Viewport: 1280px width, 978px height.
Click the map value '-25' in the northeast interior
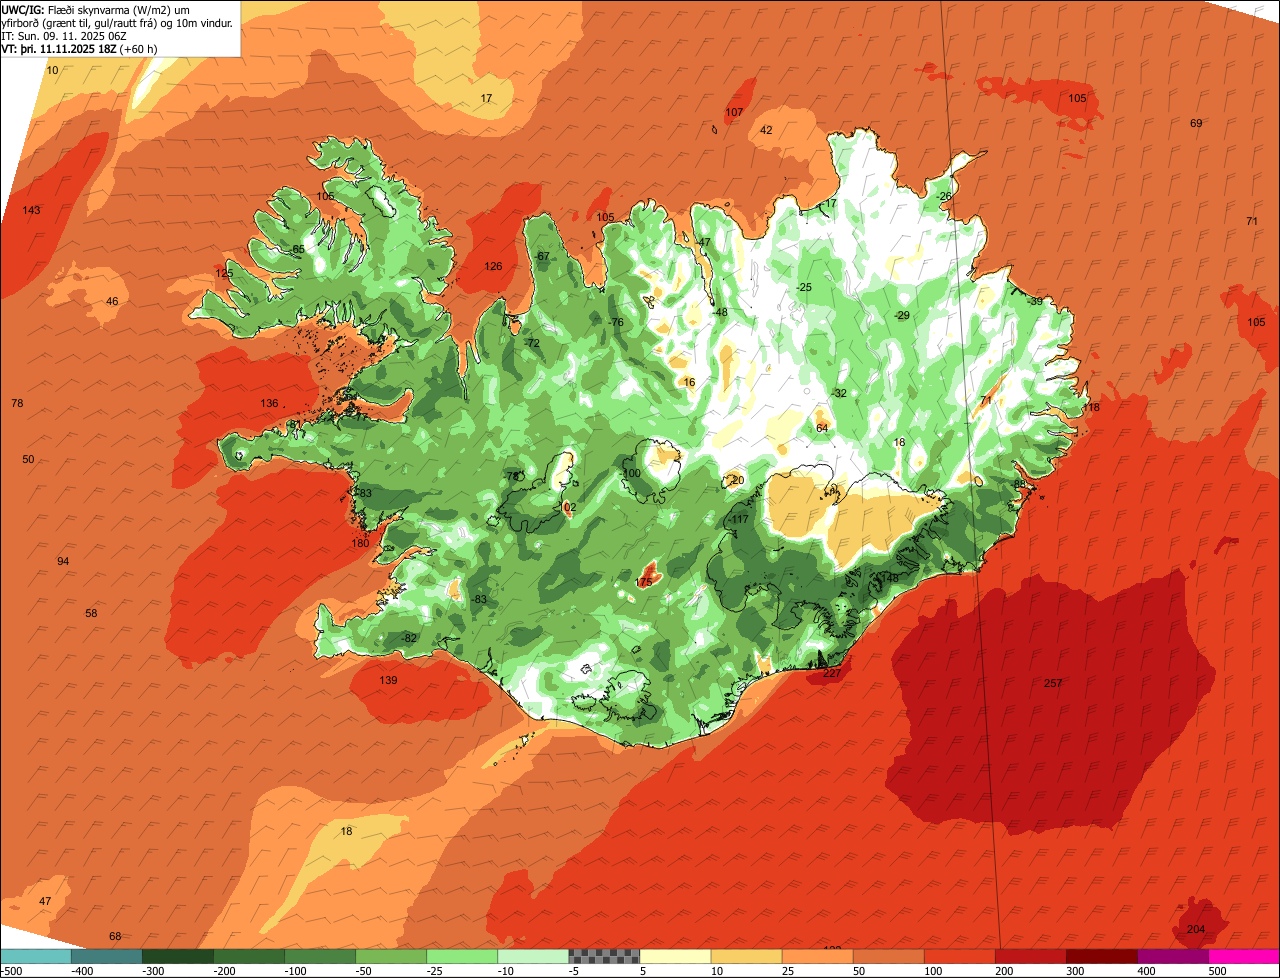[x=804, y=287]
